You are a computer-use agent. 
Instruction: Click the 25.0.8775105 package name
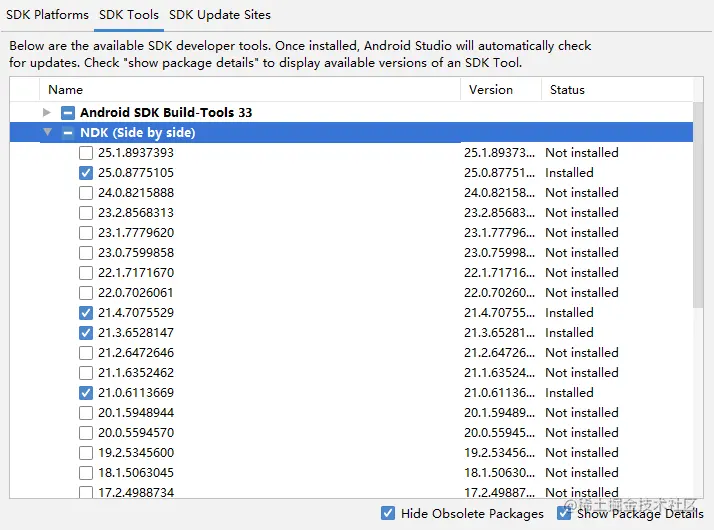[x=136, y=173]
